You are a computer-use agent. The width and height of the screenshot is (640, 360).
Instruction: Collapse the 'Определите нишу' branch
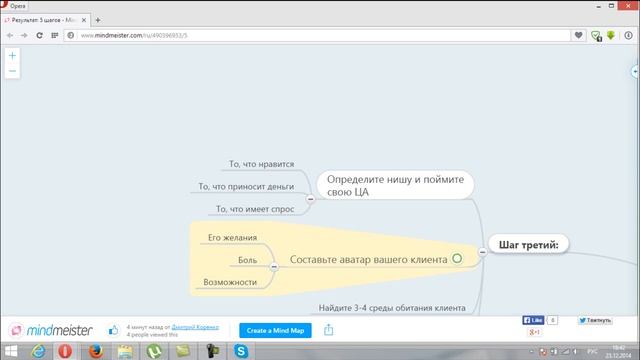(x=311, y=199)
